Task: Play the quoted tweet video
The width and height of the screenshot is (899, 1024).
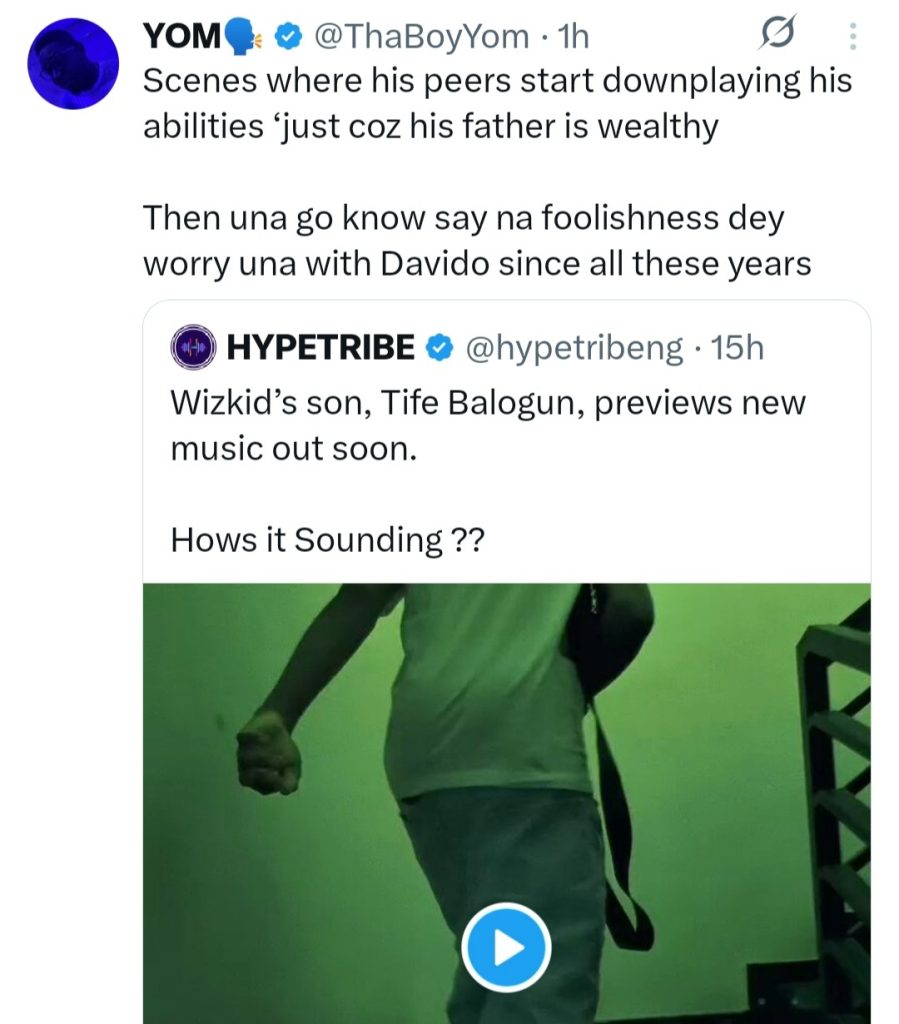Action: point(507,947)
